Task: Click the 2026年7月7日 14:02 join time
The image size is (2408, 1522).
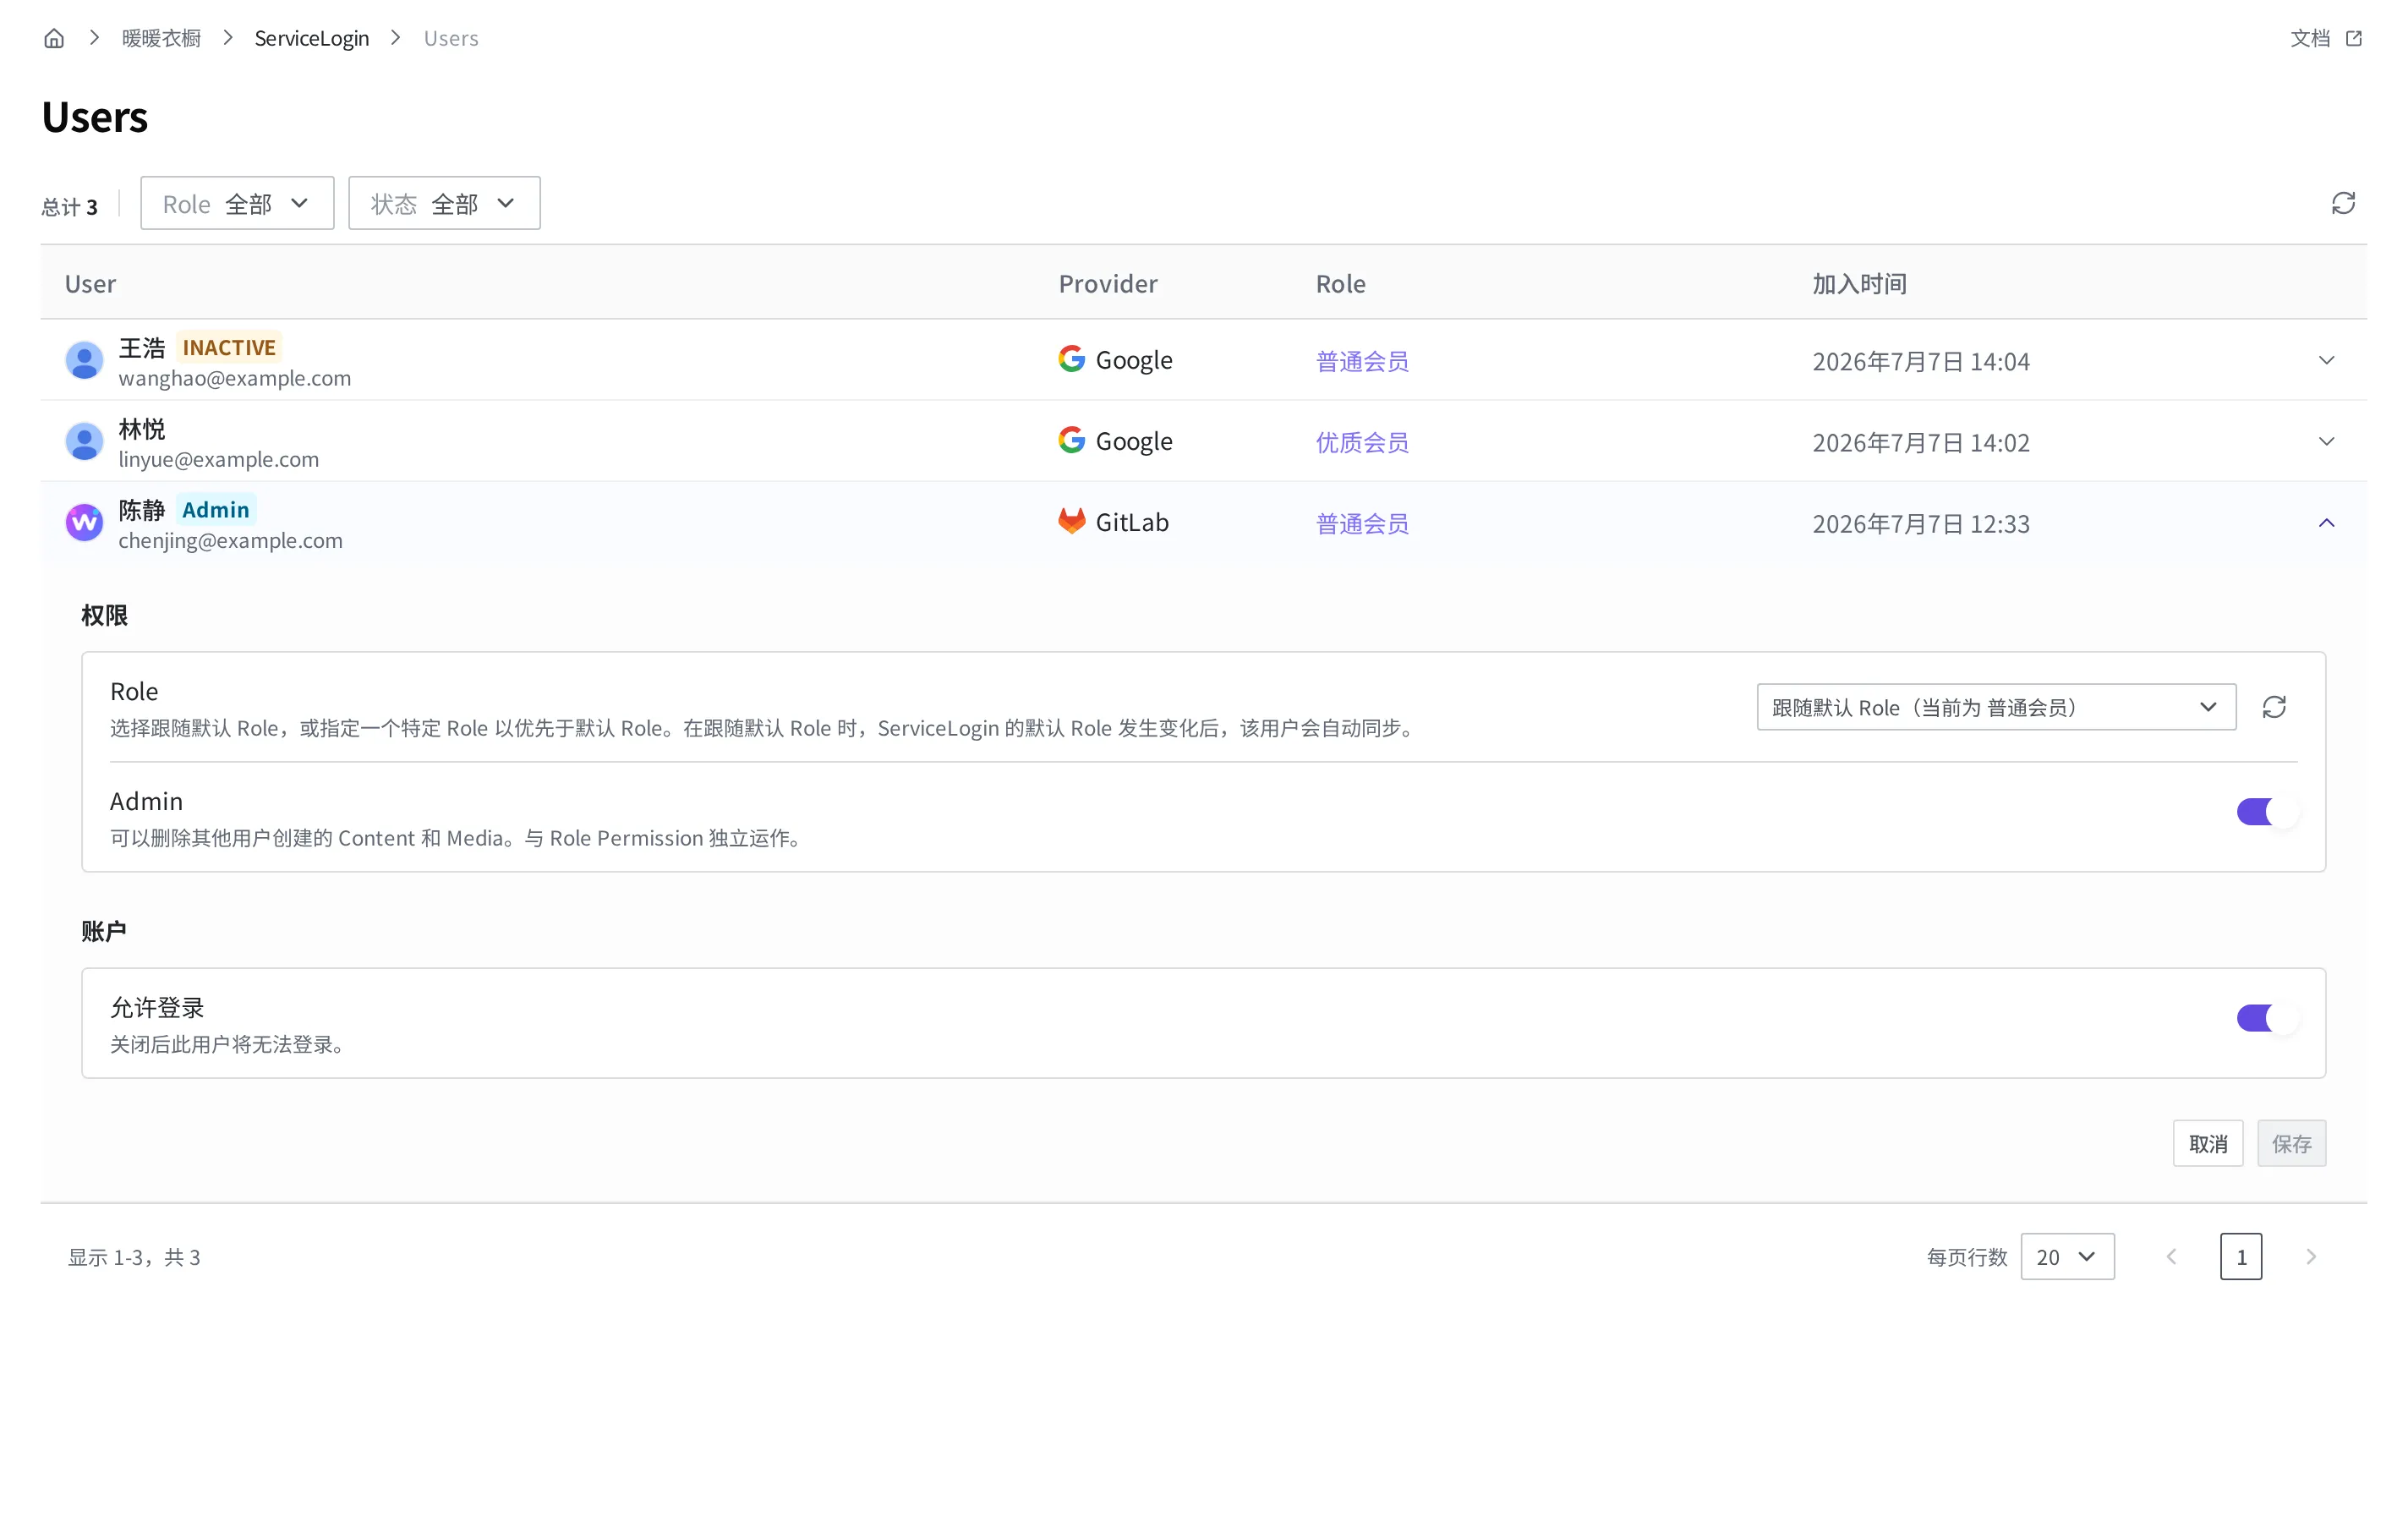Action: [1921, 442]
